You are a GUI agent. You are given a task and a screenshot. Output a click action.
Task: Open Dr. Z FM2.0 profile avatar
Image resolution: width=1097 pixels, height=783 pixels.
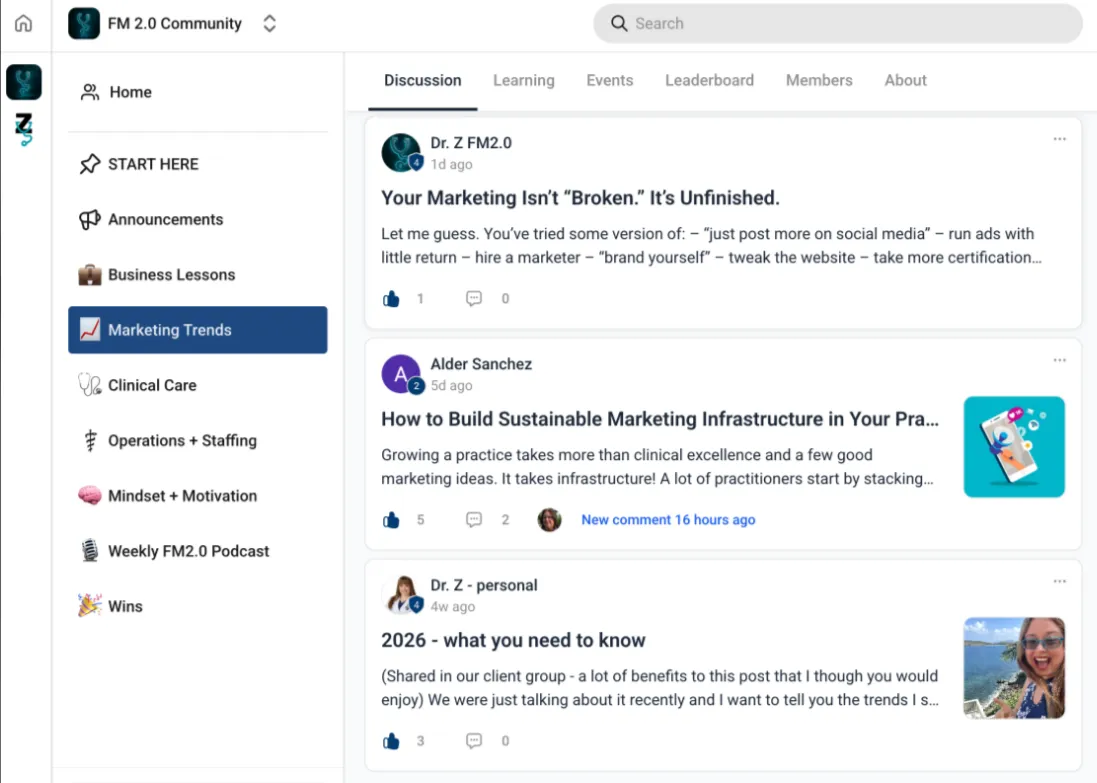[x=401, y=153]
